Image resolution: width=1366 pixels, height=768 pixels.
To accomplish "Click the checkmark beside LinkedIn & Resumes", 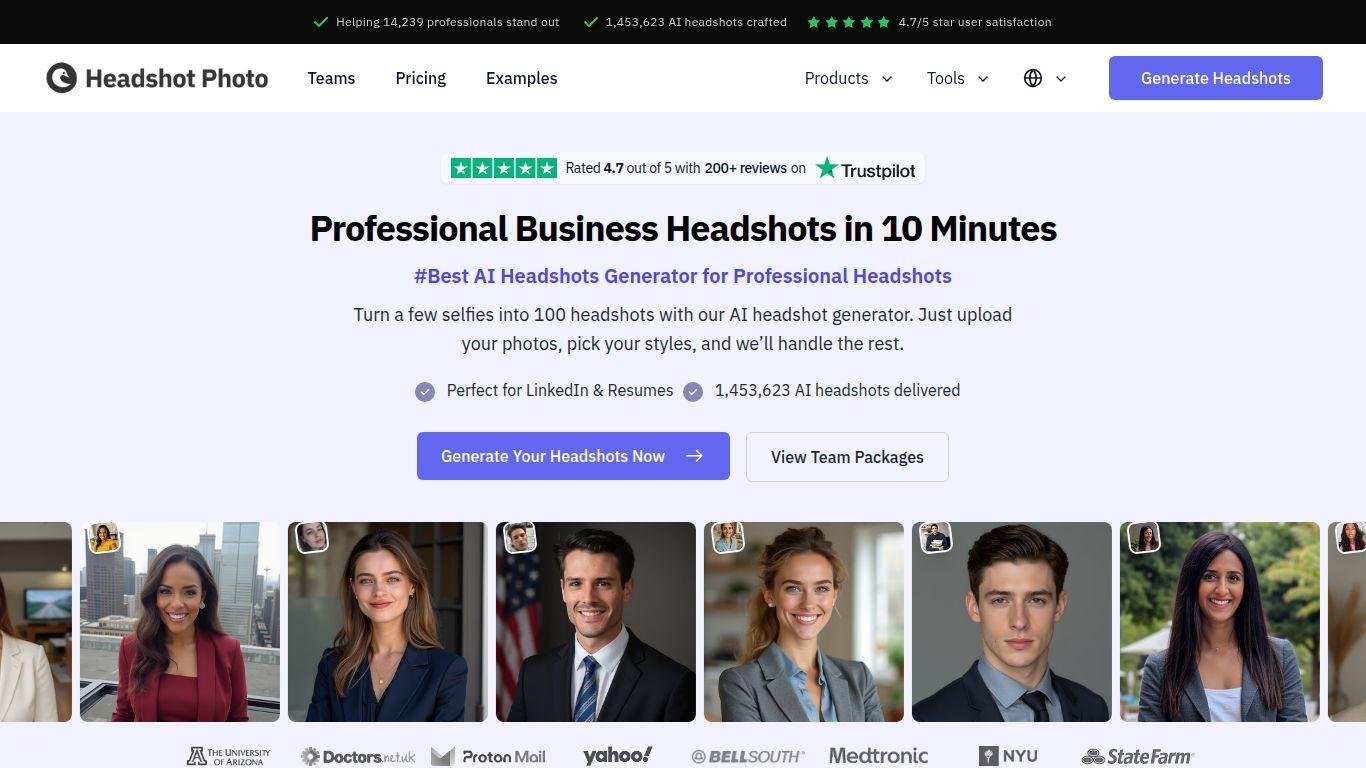I will [x=425, y=391].
